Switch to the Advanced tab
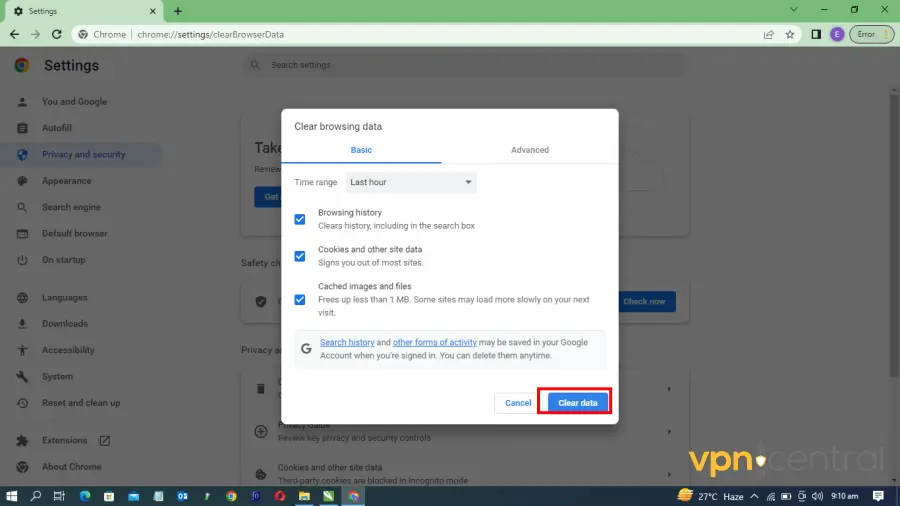 pos(530,150)
